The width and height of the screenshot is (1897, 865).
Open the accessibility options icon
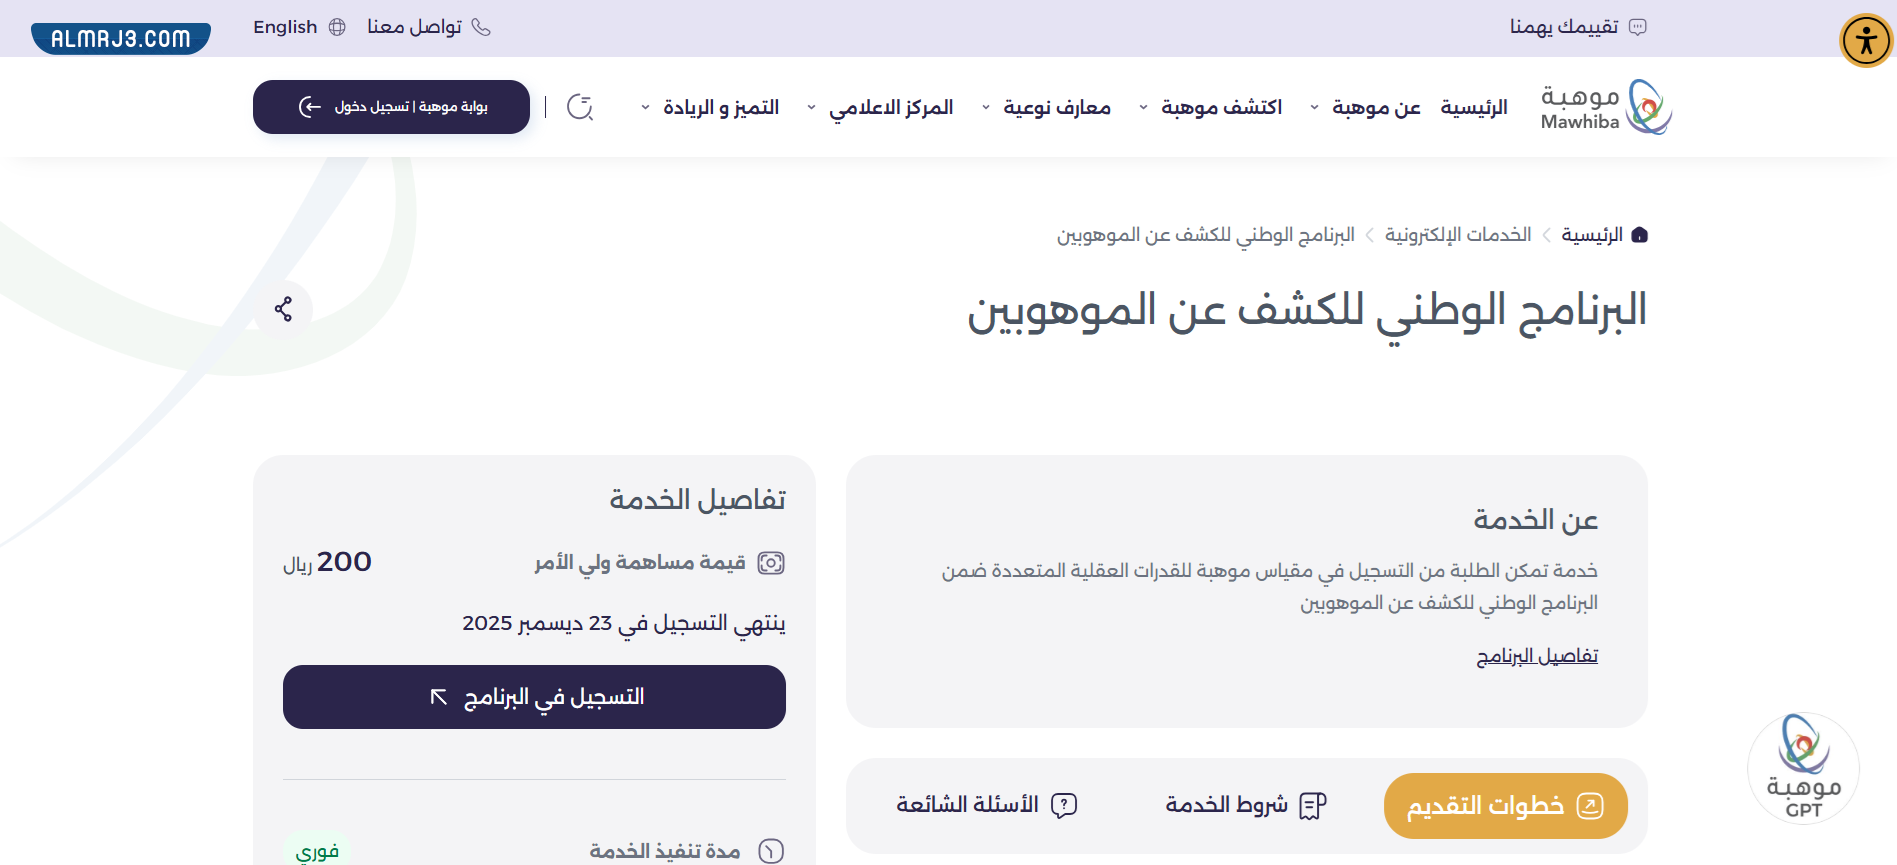[x=1866, y=41]
